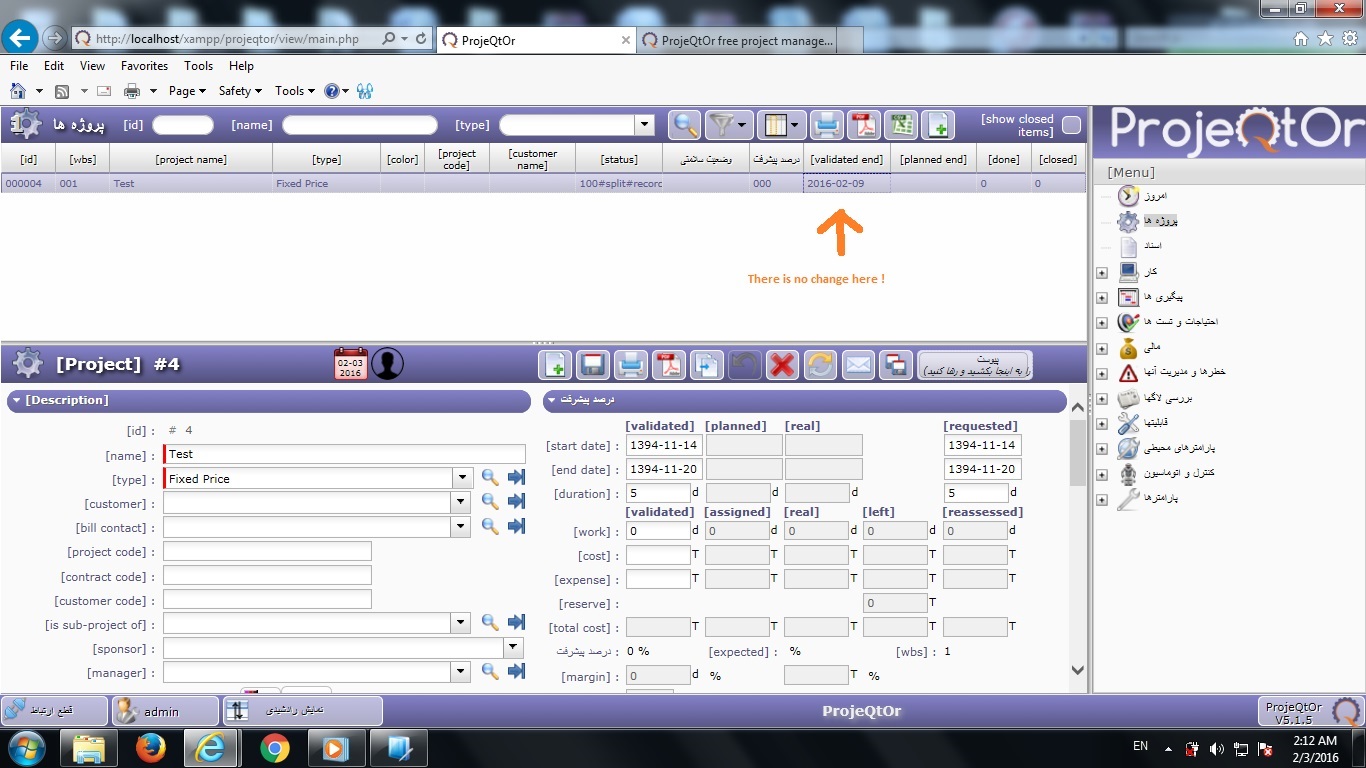Open the columns selector dropdown
1366x768 pixels.
tap(780, 125)
